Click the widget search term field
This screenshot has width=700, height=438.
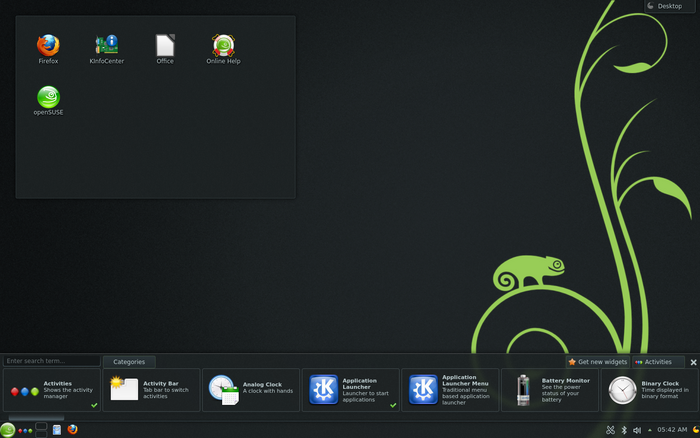point(51,361)
